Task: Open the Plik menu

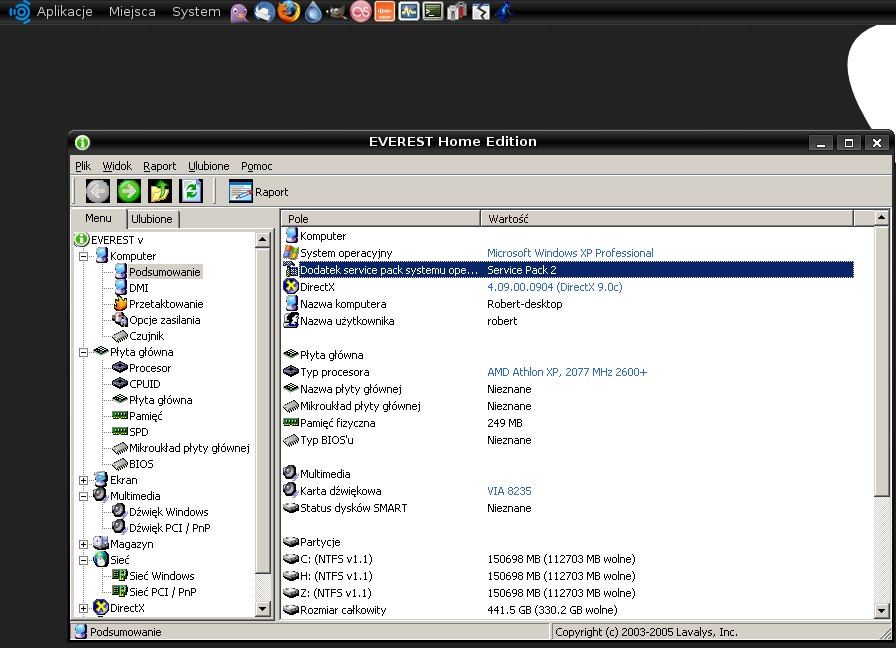Action: point(83,166)
